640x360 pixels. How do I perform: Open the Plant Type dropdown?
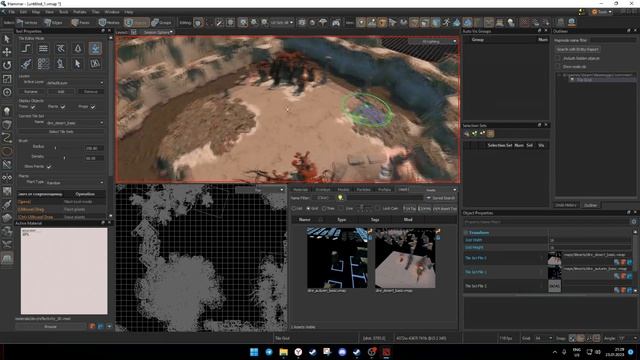pyautogui.click(x=75, y=182)
